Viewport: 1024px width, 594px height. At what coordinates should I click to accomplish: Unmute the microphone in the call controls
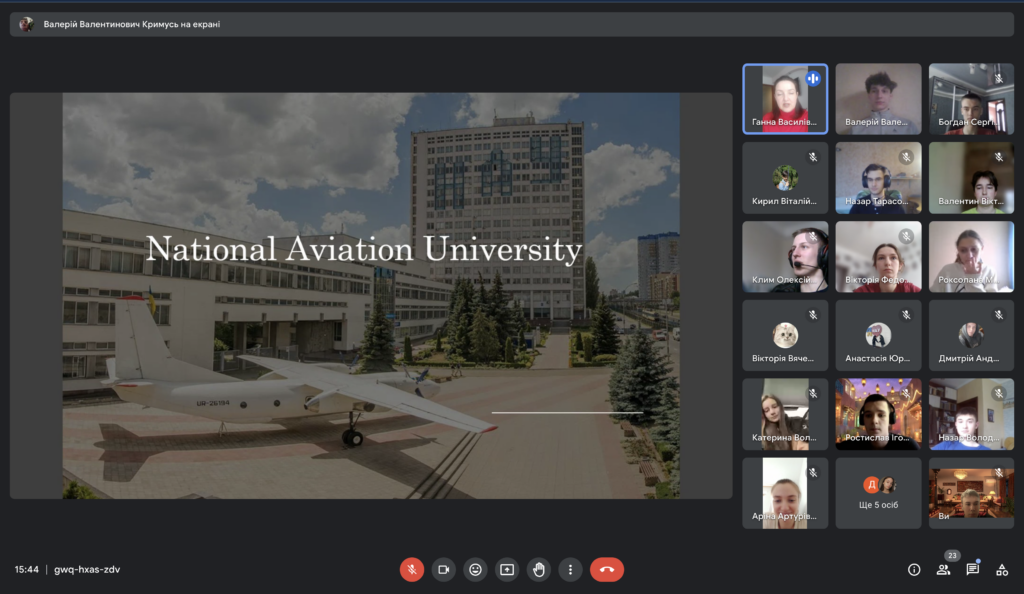[411, 569]
